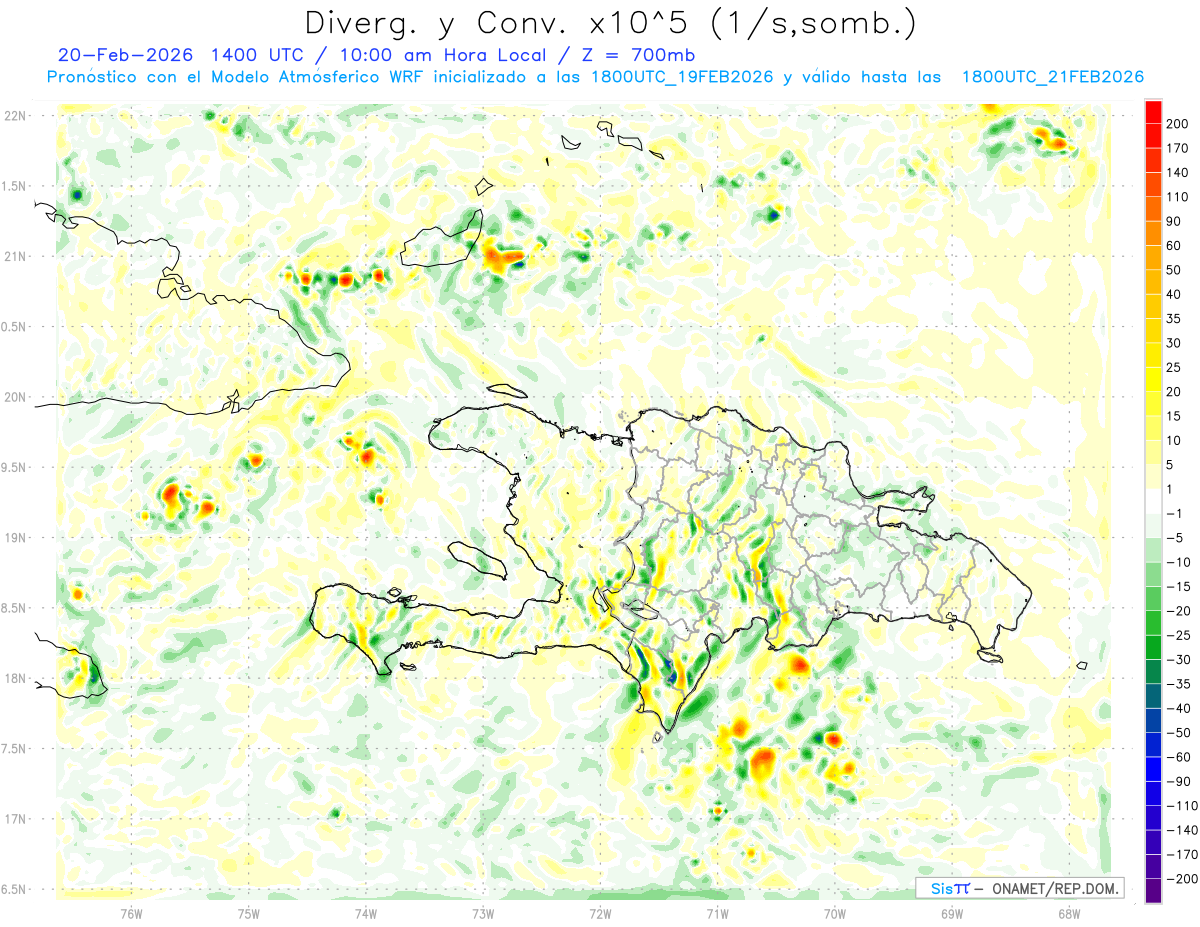Click the '9.5N' latitude label
Screen dimensions: 1200x927
tap(14, 467)
